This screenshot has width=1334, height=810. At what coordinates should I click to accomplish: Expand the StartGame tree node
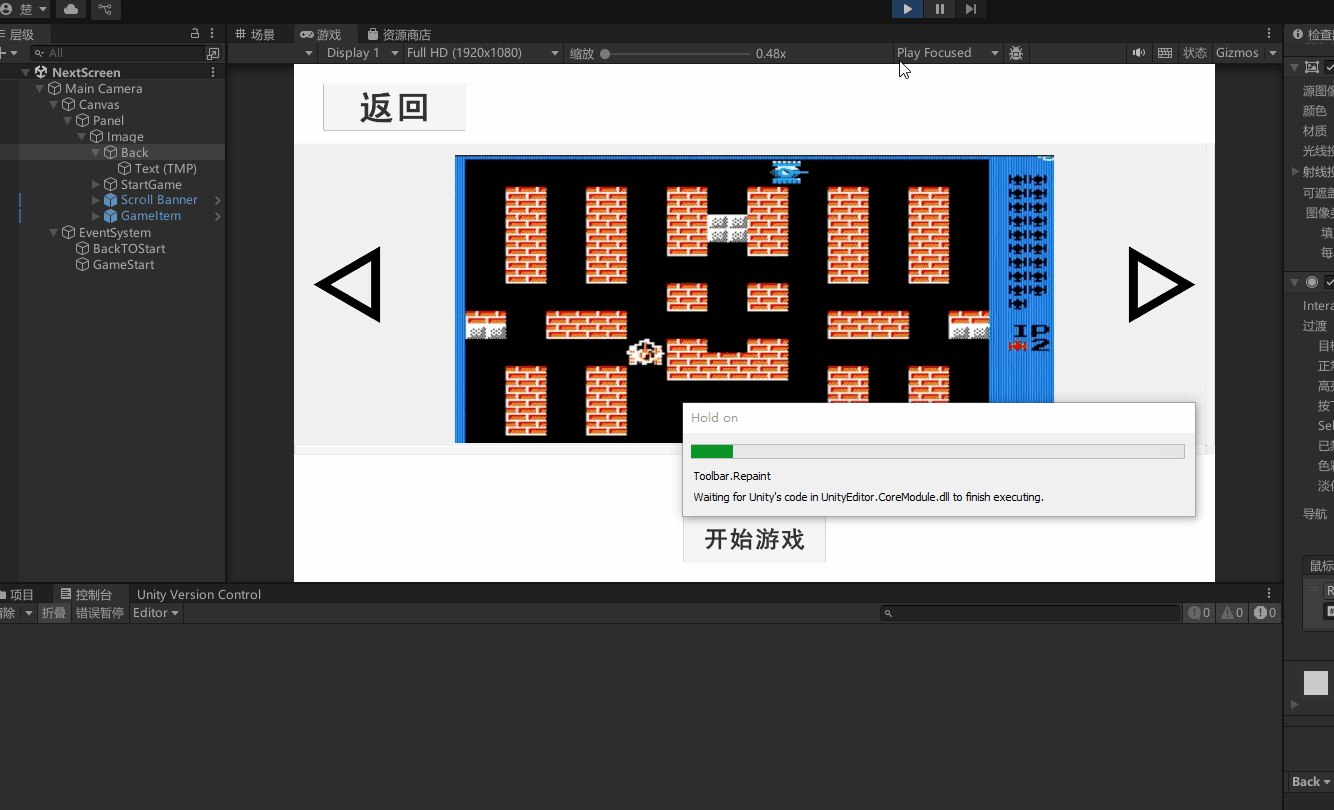coord(95,184)
